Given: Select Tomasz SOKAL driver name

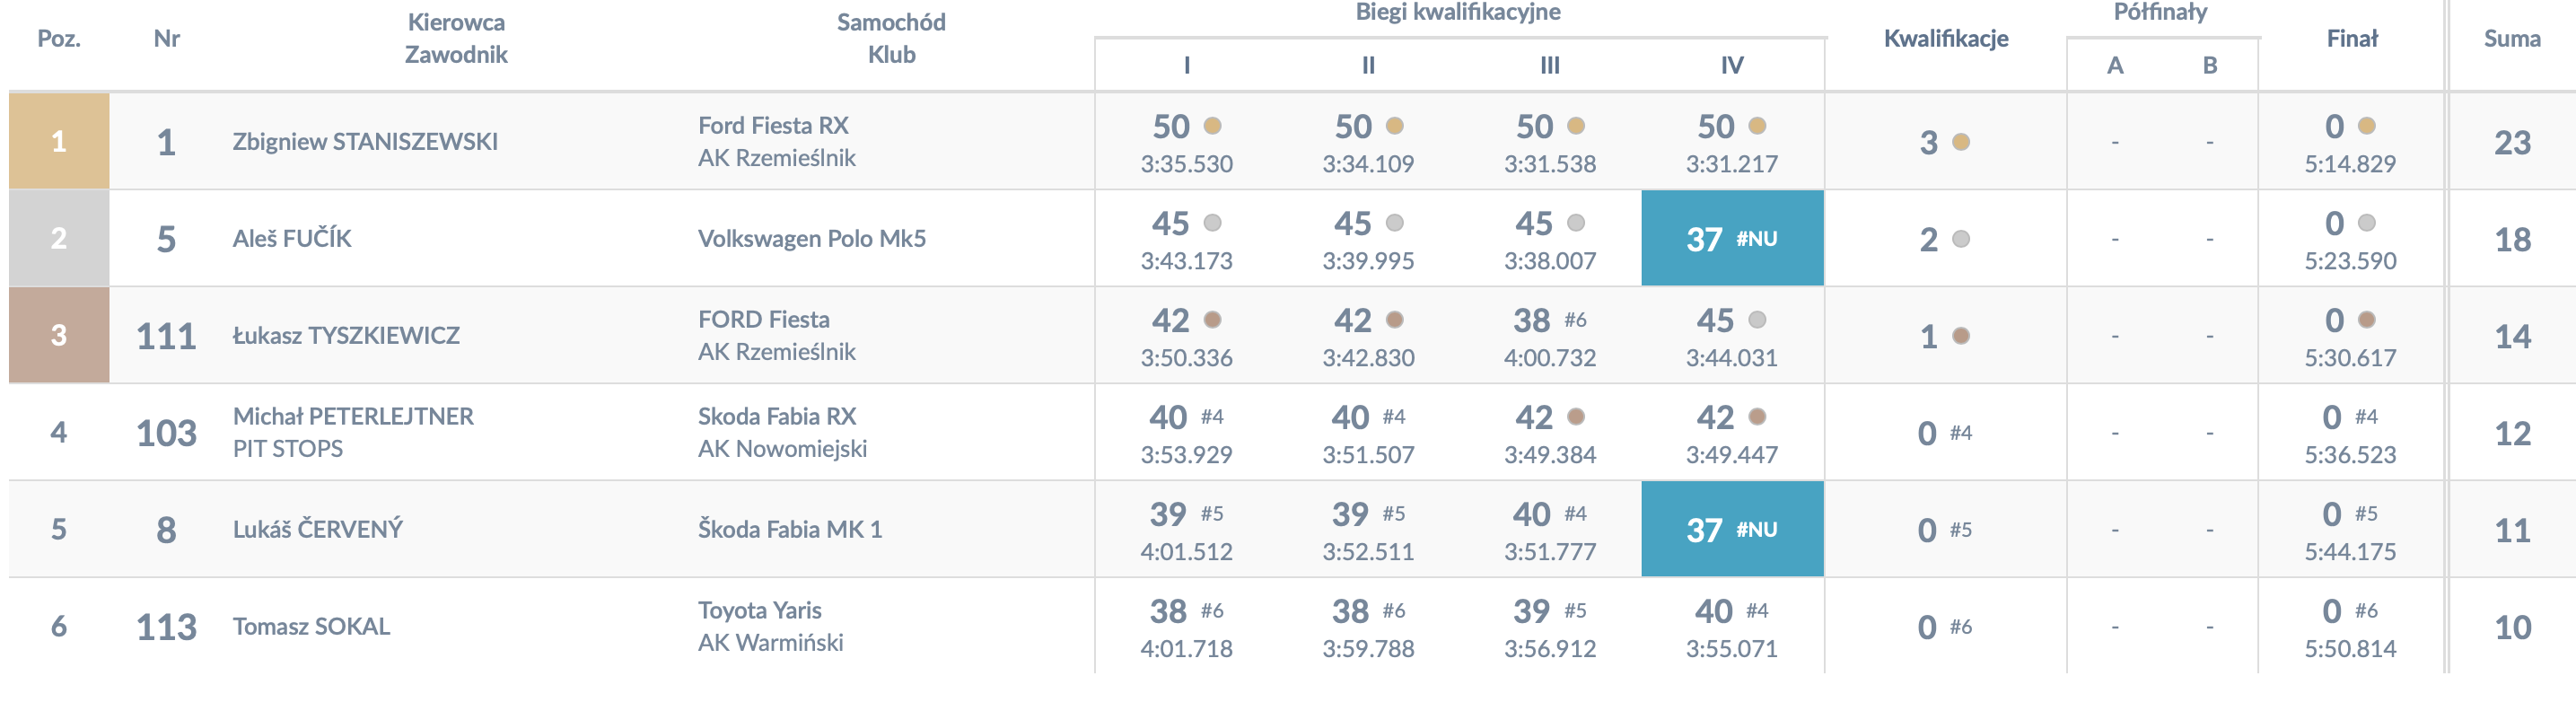Looking at the screenshot, I should point(311,627).
